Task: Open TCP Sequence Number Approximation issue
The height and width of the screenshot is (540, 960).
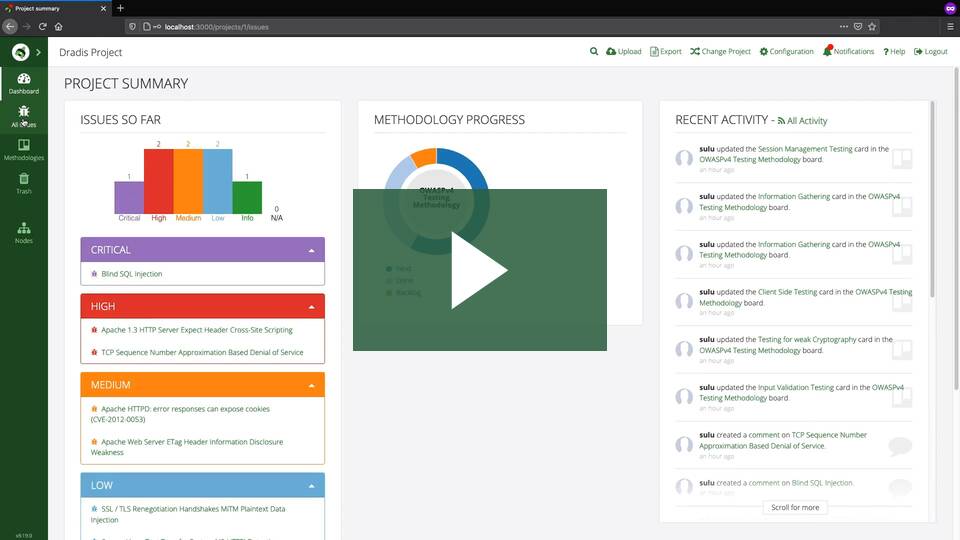Action: 201,352
